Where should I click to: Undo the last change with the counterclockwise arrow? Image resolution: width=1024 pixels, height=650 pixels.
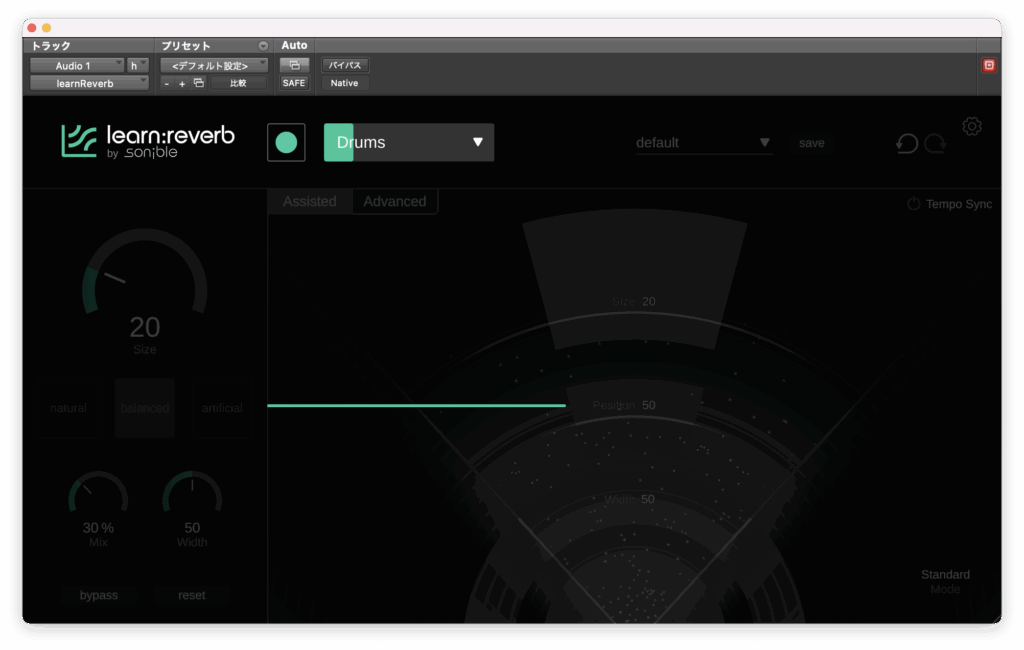[x=907, y=143]
